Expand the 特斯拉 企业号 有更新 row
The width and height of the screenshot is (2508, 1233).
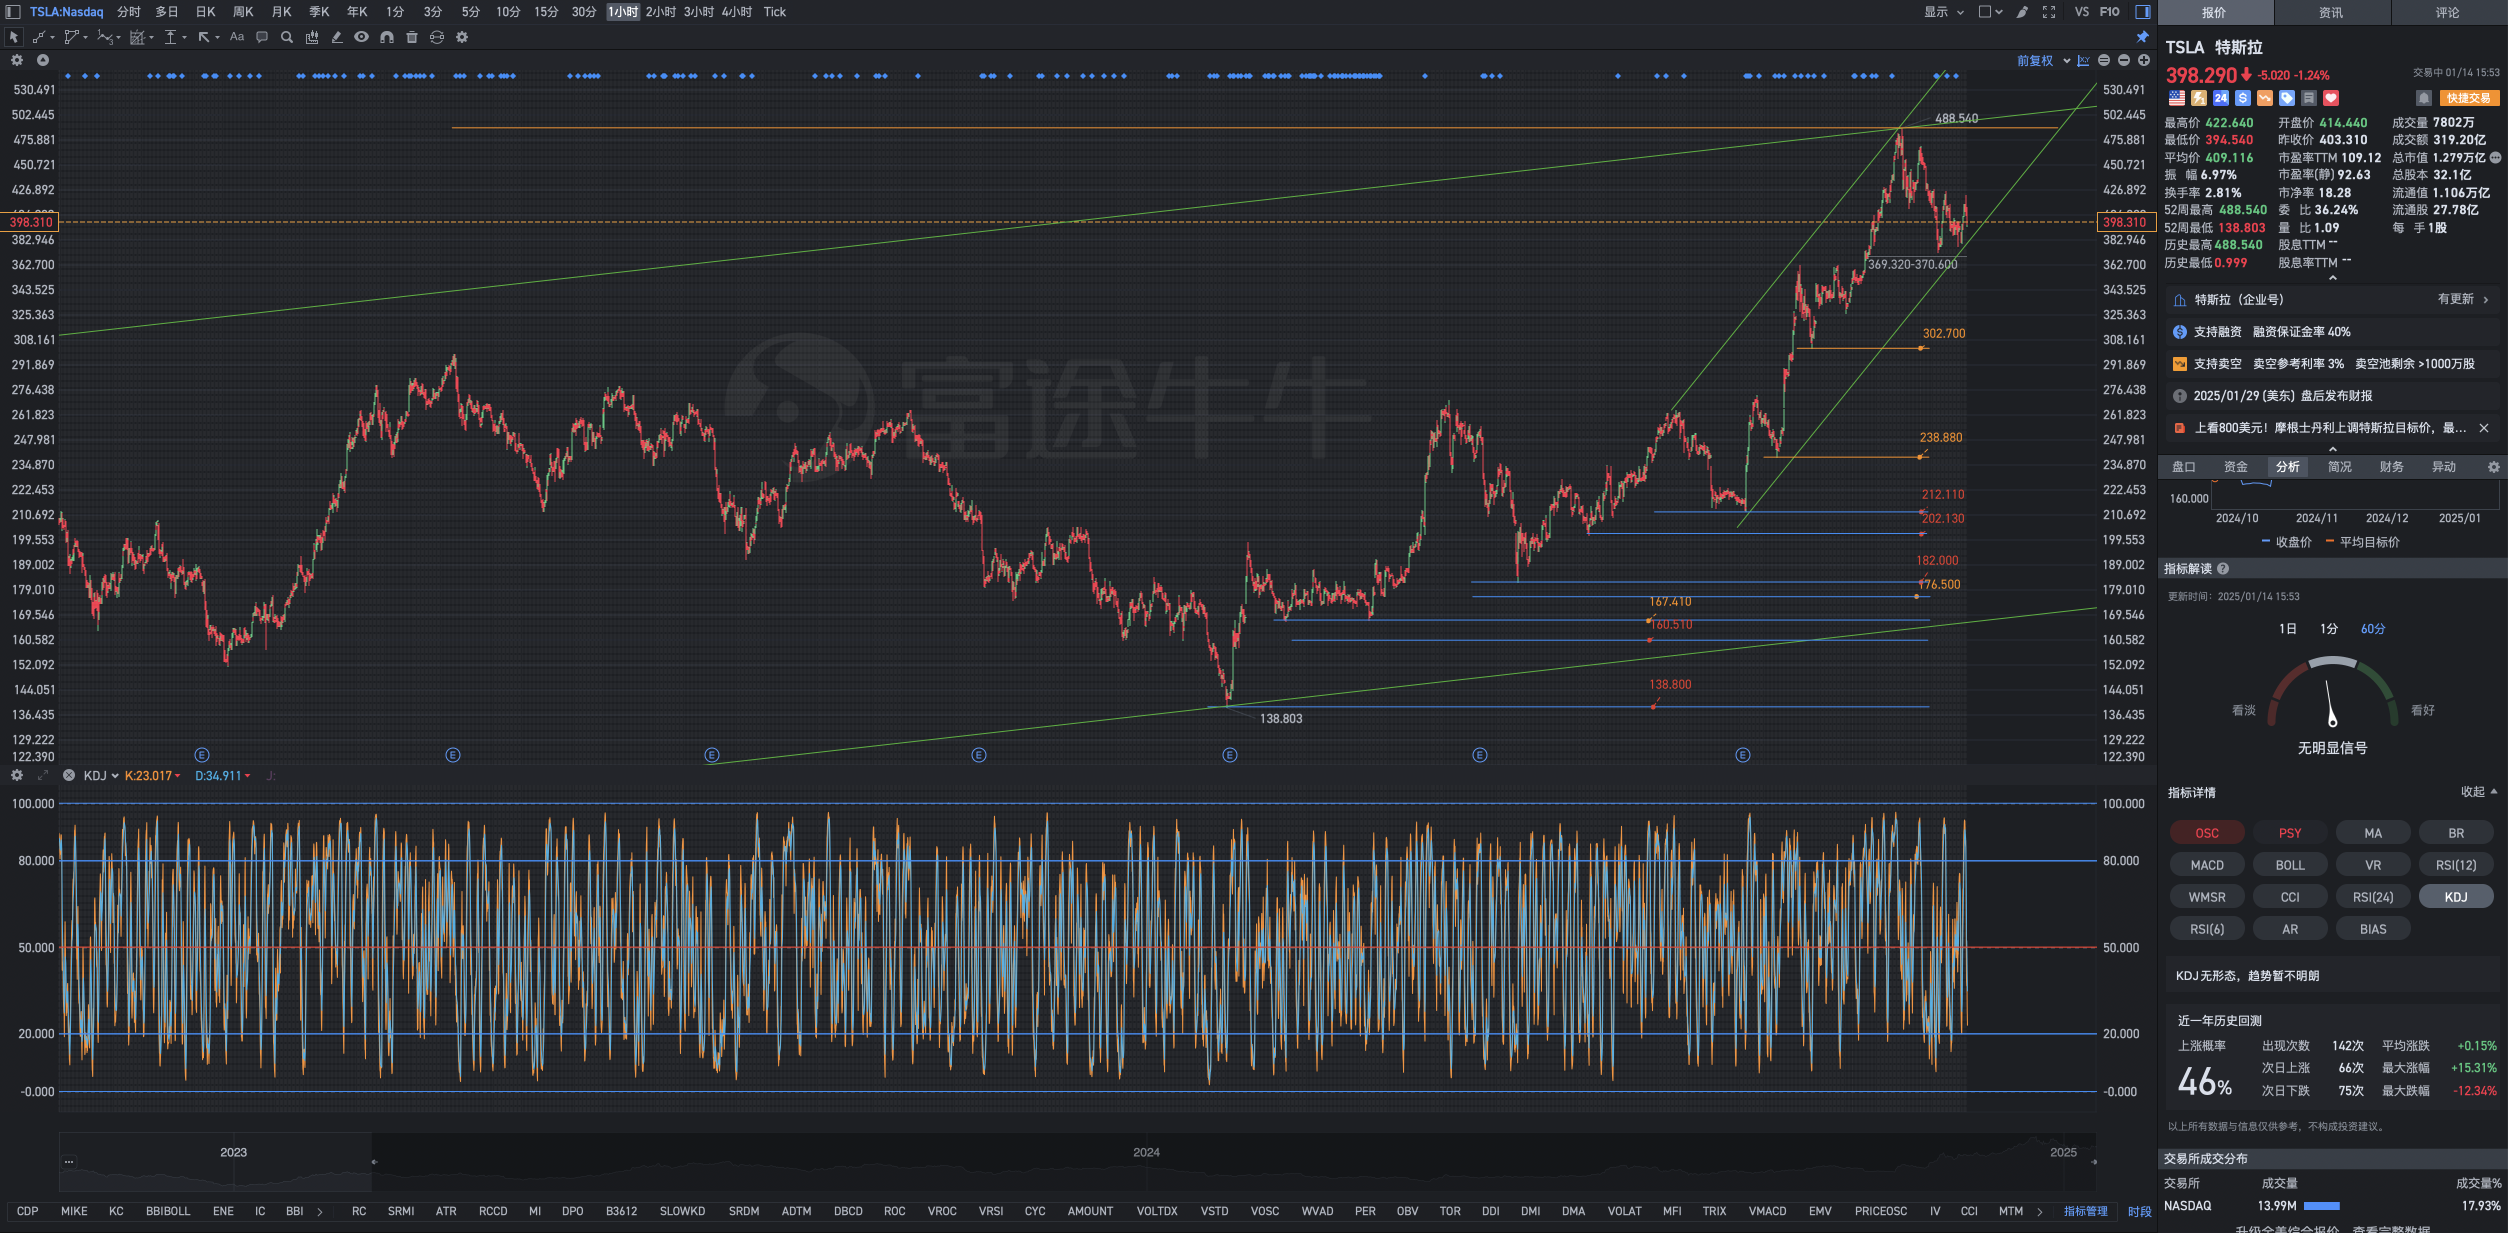click(x=2332, y=300)
